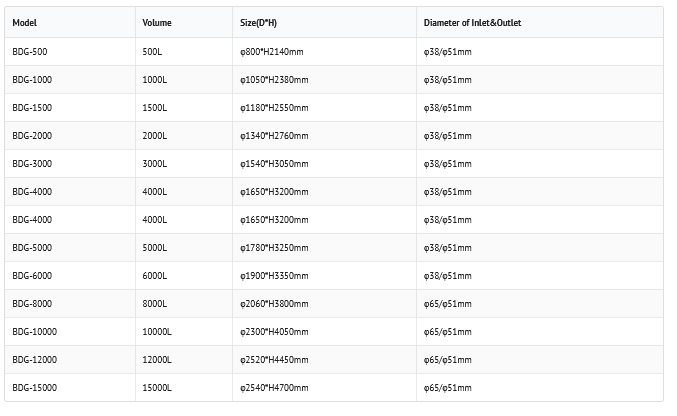Select the φ1540*H3050mm size cell
677x416 pixels.
pyautogui.click(x=275, y=163)
